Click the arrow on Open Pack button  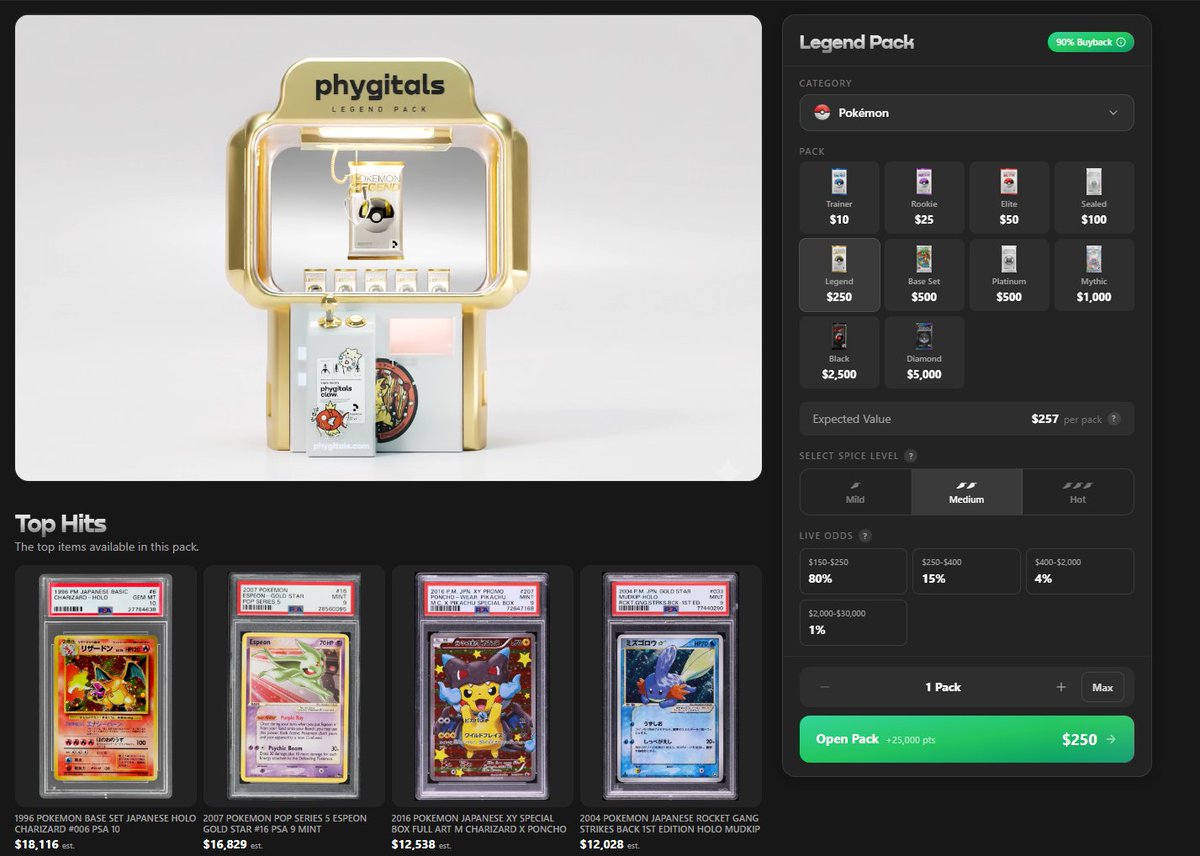1109,740
